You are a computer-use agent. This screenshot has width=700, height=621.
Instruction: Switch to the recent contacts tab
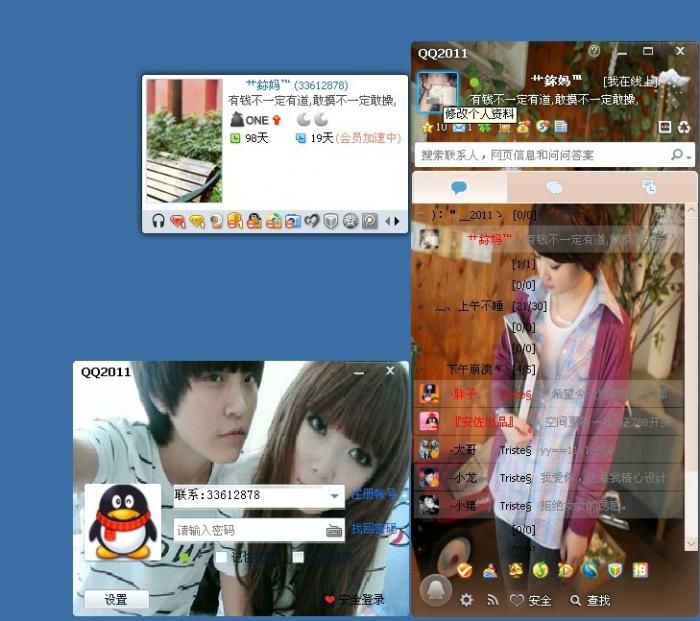(649, 187)
